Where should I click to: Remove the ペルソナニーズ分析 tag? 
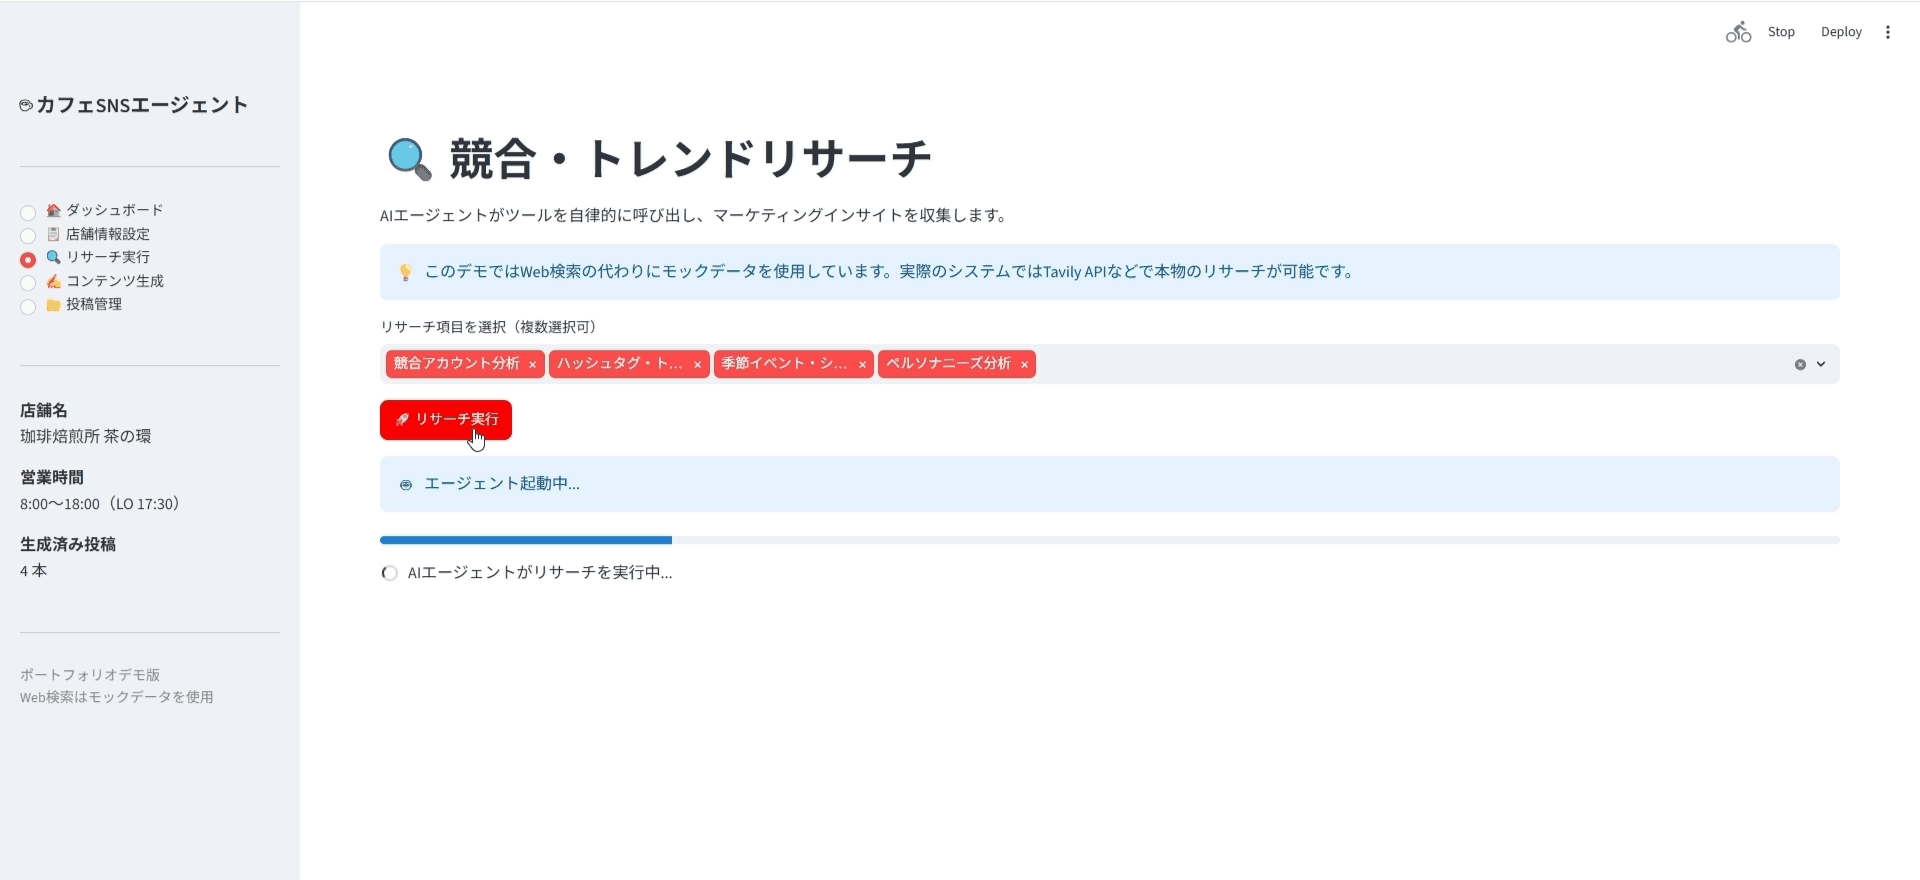pos(1024,365)
